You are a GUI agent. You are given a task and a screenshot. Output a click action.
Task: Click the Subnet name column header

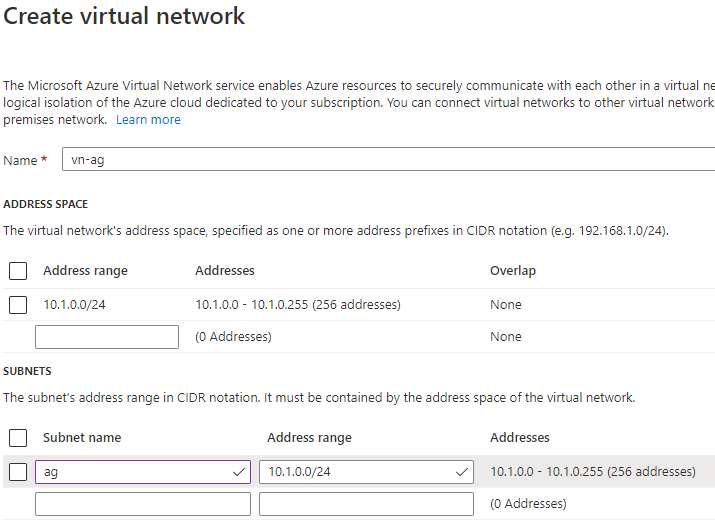[82, 438]
